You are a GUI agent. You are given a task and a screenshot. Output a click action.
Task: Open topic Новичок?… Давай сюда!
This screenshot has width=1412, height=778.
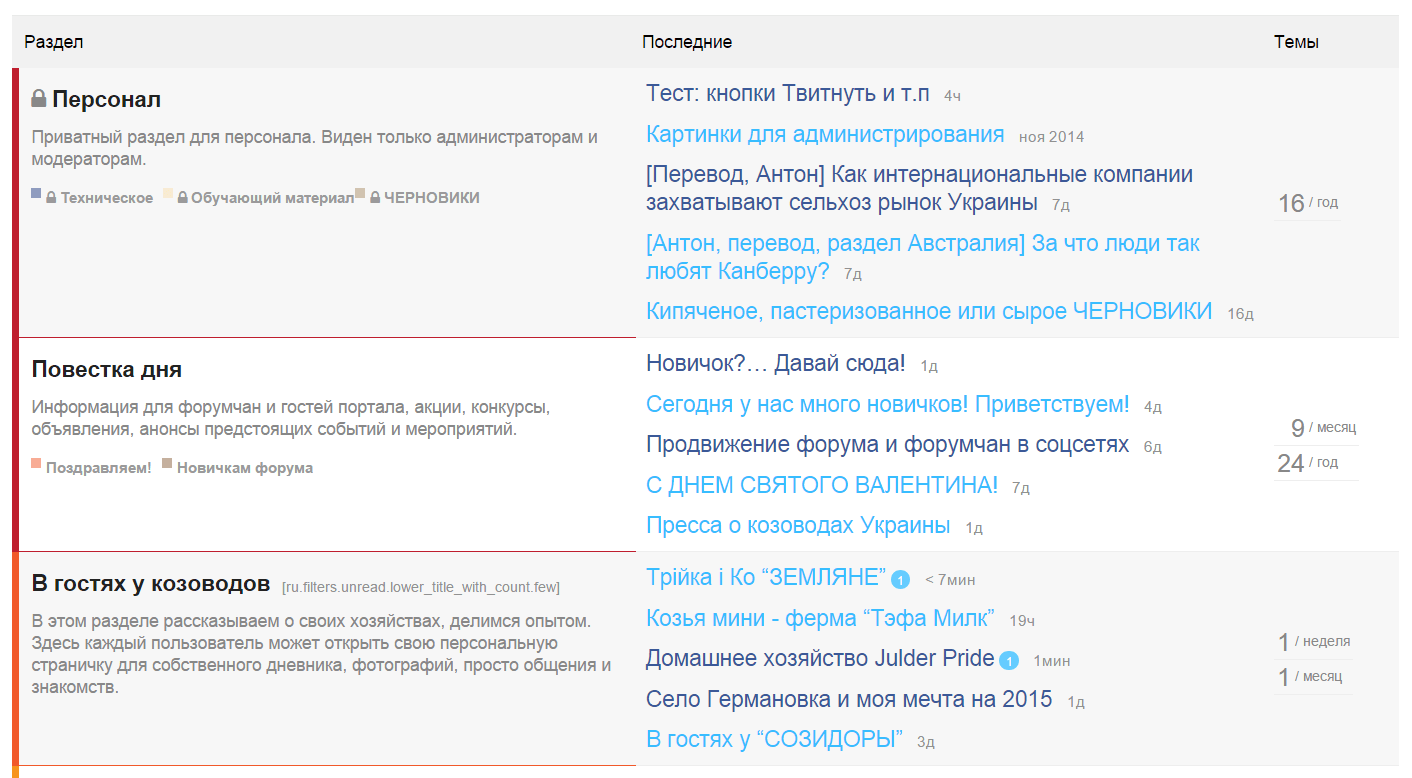(x=775, y=364)
